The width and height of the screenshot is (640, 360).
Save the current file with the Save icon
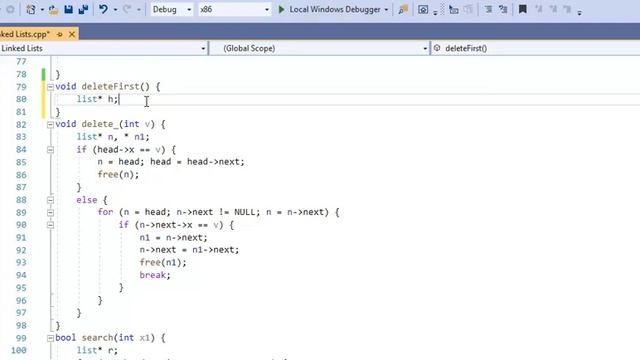click(x=69, y=9)
